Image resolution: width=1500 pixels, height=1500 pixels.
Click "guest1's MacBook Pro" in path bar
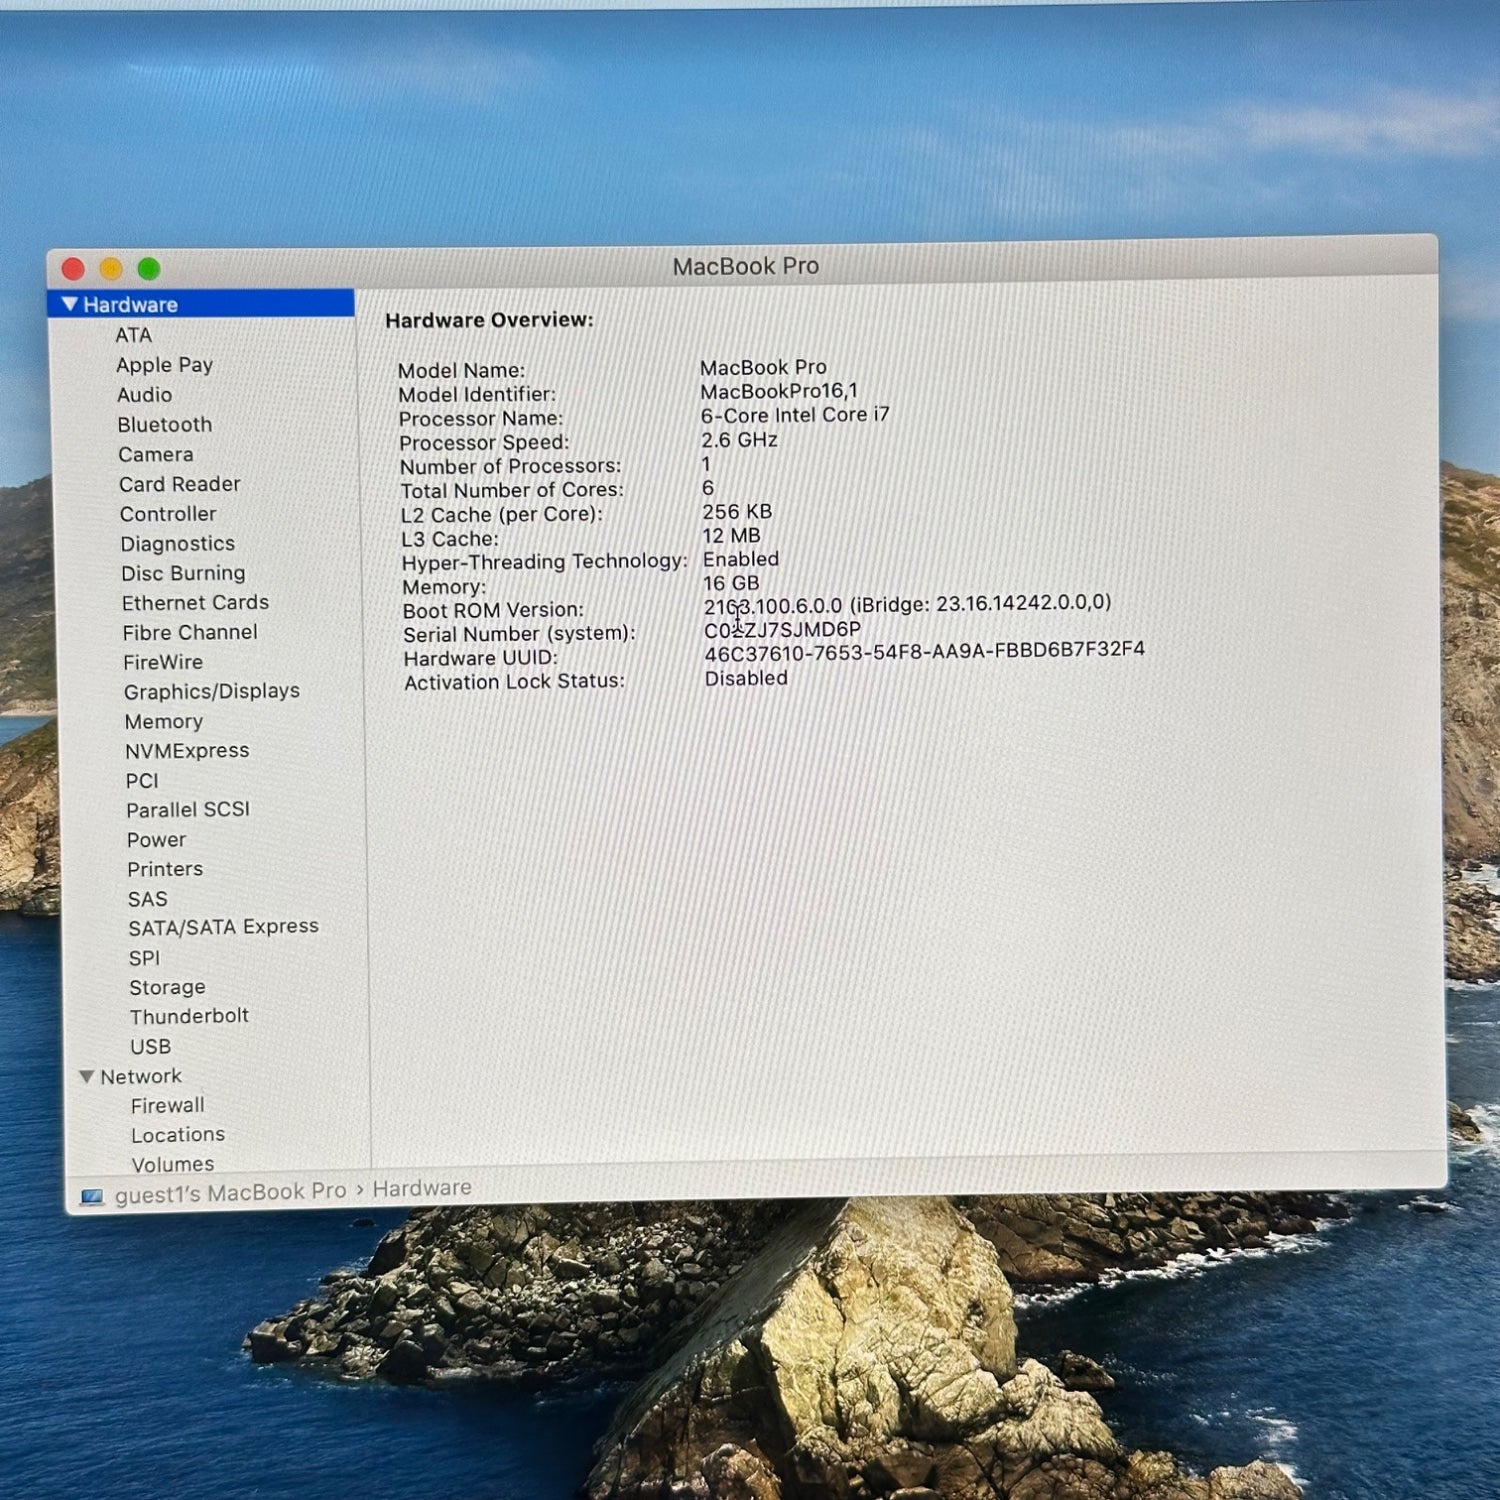(x=230, y=1193)
